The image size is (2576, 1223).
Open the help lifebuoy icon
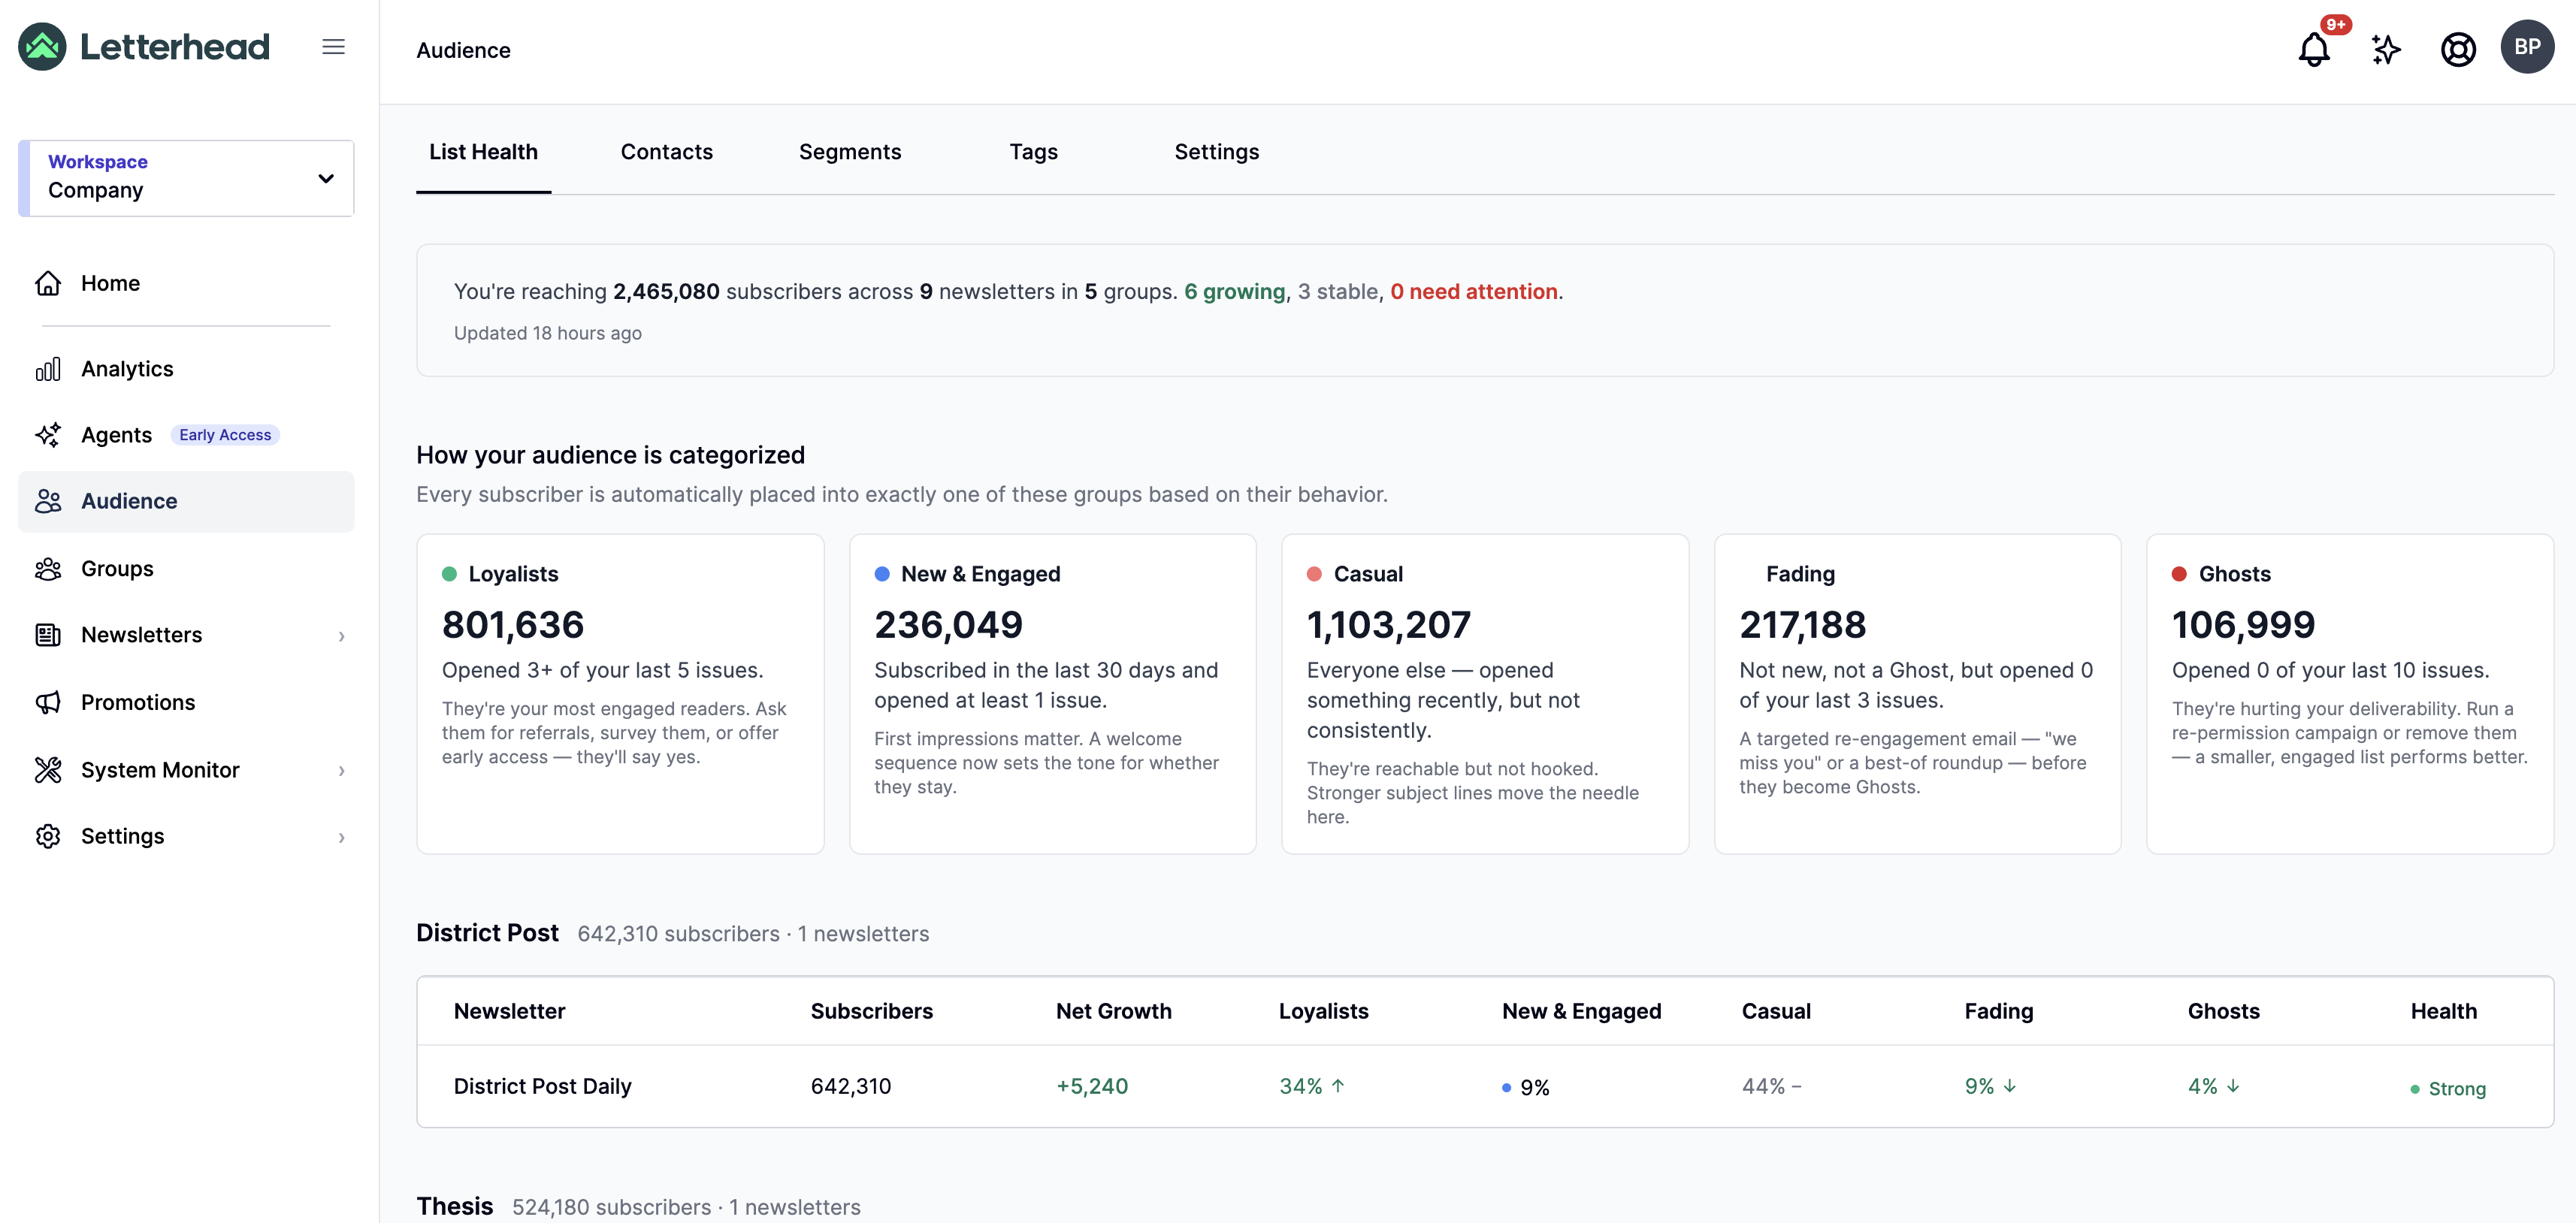tap(2458, 48)
